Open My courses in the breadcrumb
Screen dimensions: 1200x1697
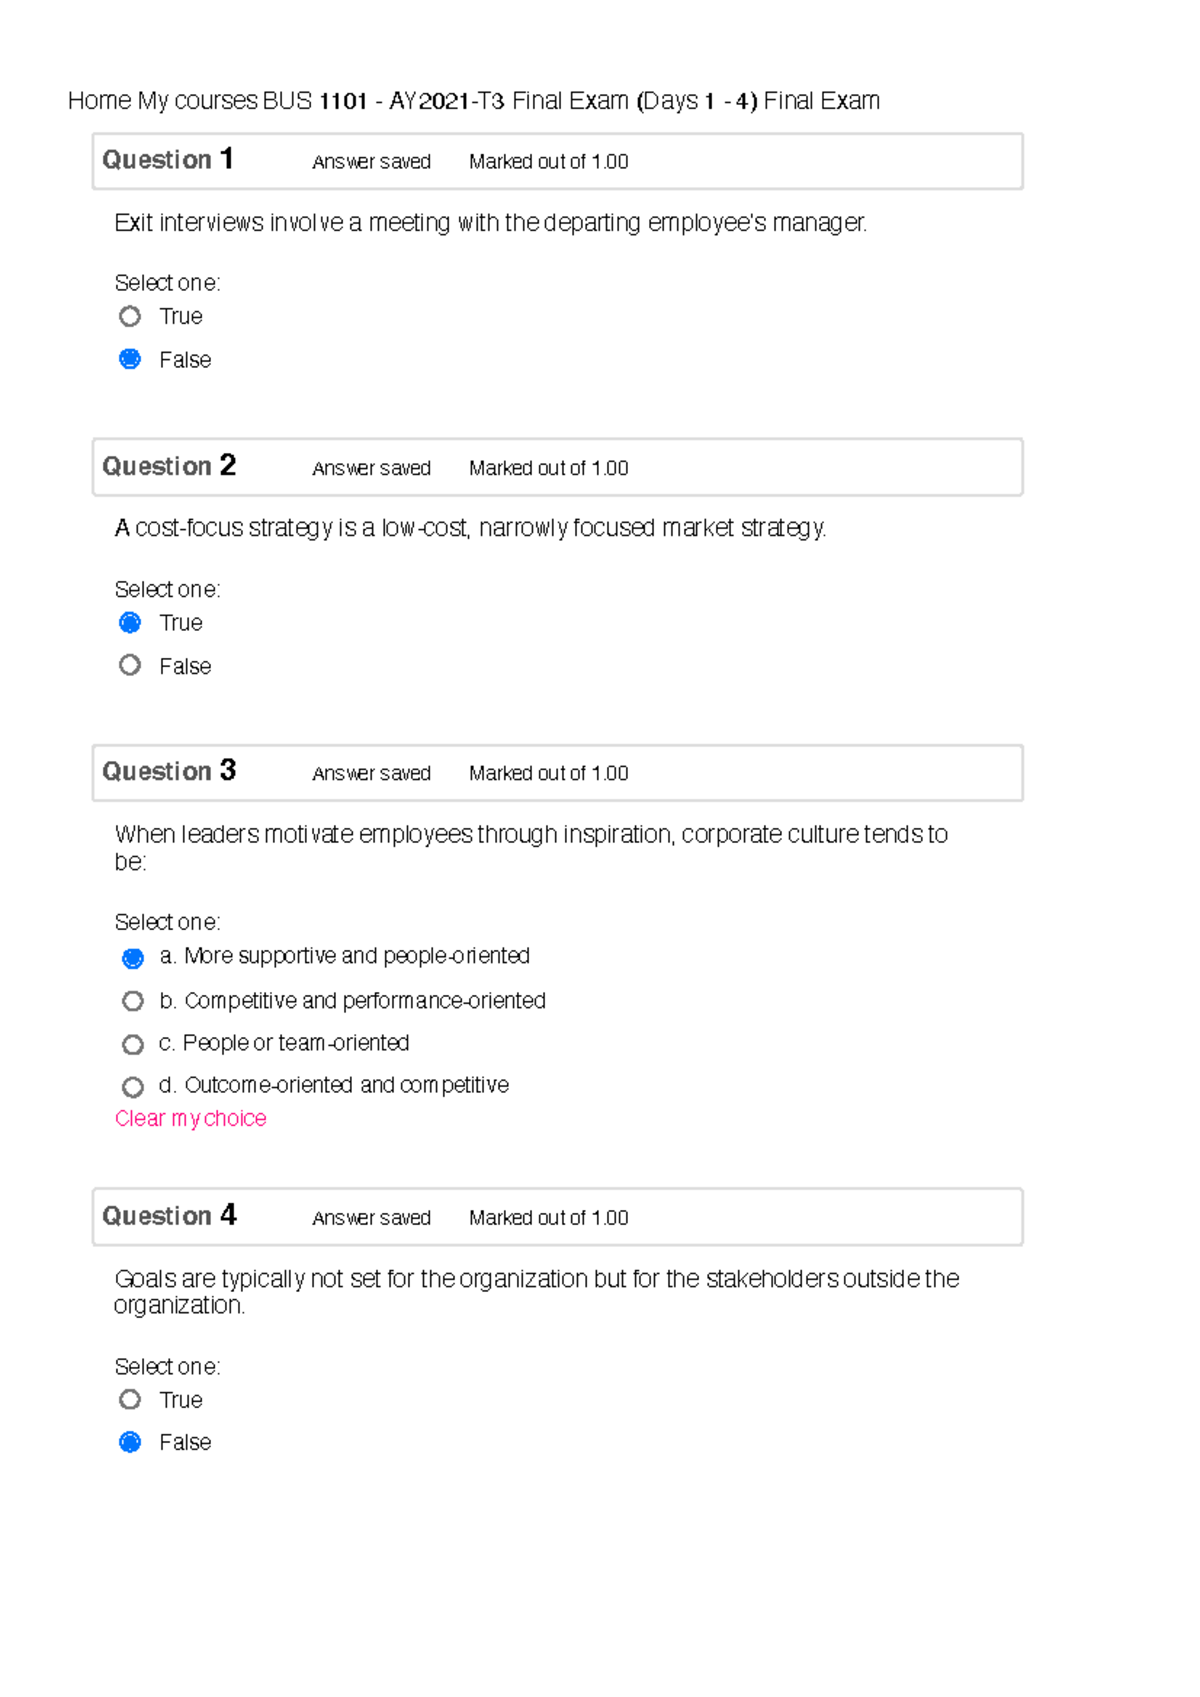(x=197, y=101)
